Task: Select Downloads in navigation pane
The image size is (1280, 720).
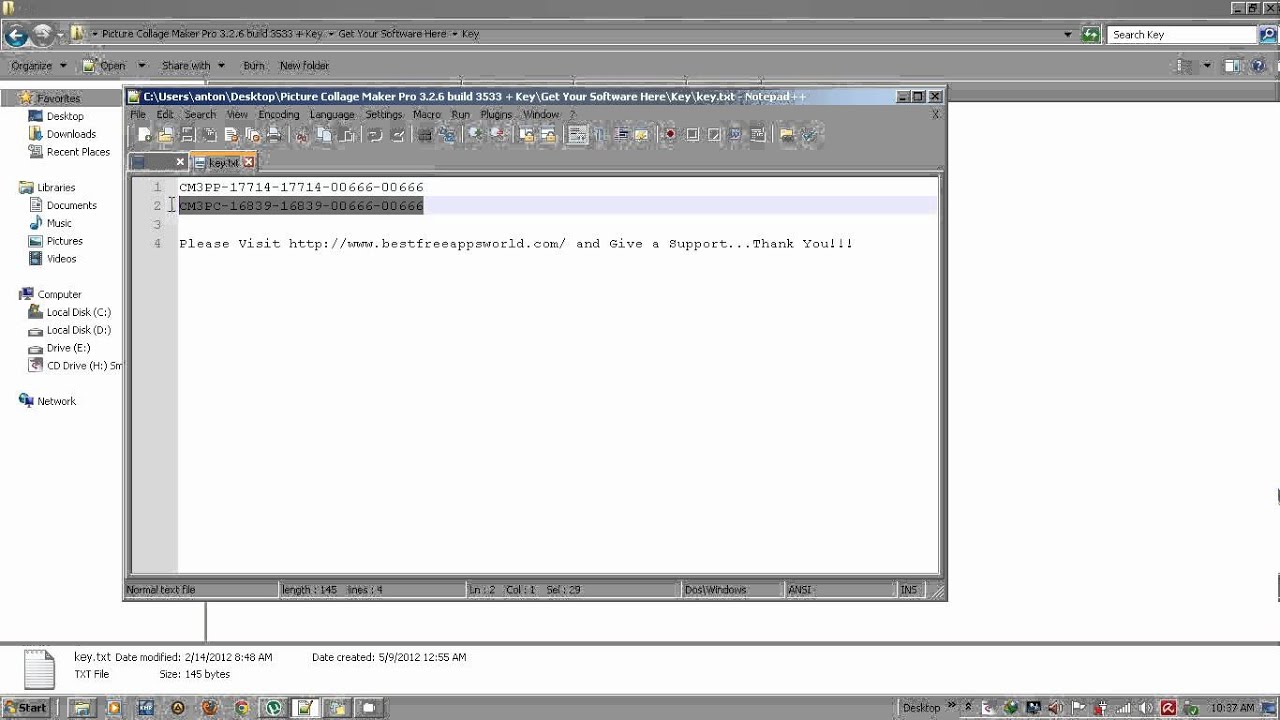Action: pyautogui.click(x=71, y=134)
